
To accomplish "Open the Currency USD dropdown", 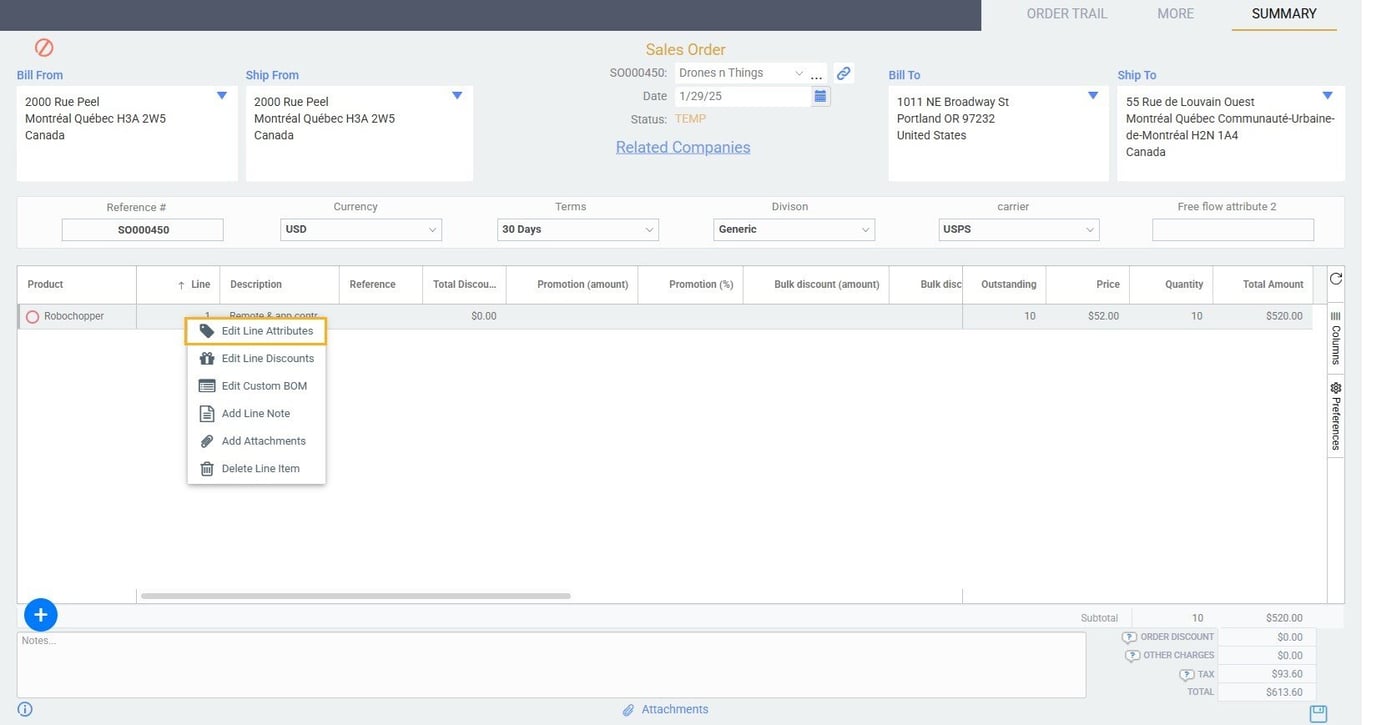I will pos(432,228).
